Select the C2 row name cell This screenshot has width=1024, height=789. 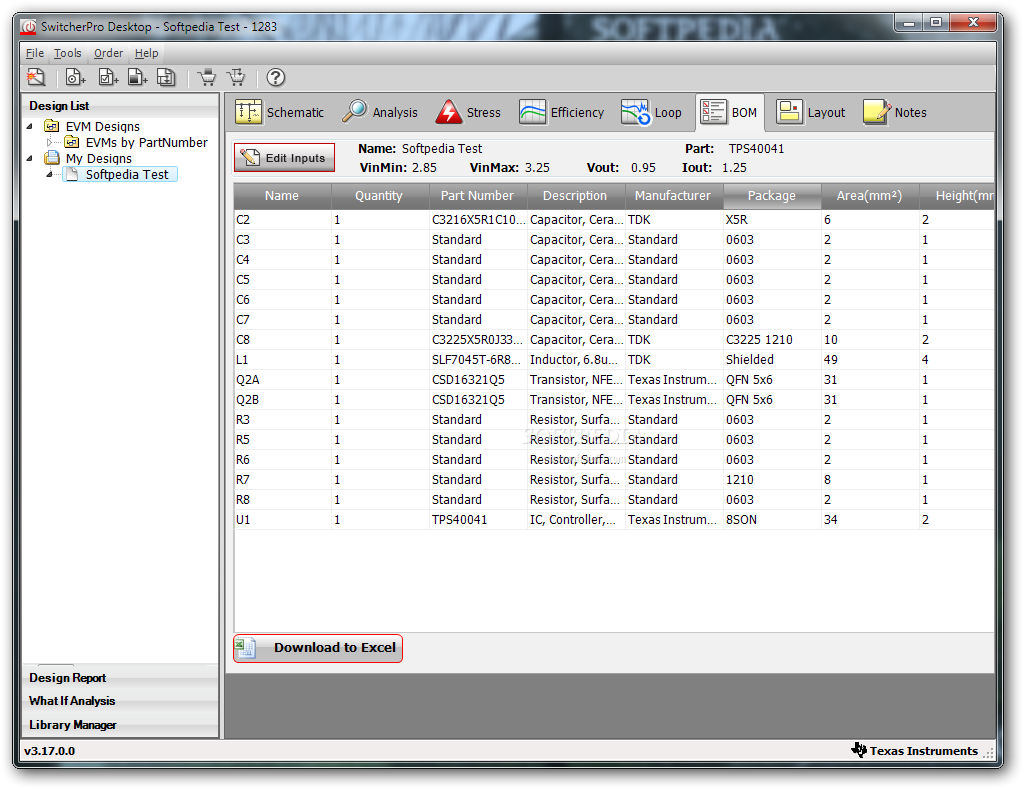(x=283, y=219)
